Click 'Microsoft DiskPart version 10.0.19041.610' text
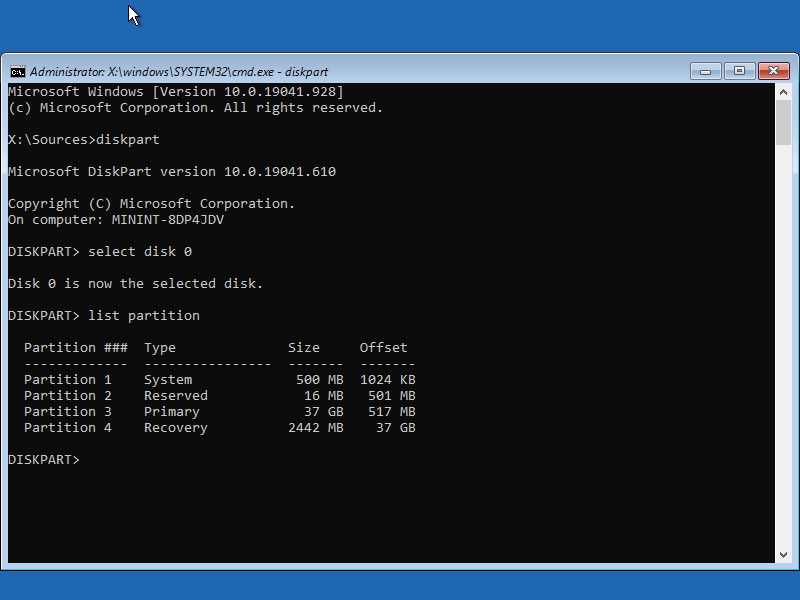 pos(172,171)
